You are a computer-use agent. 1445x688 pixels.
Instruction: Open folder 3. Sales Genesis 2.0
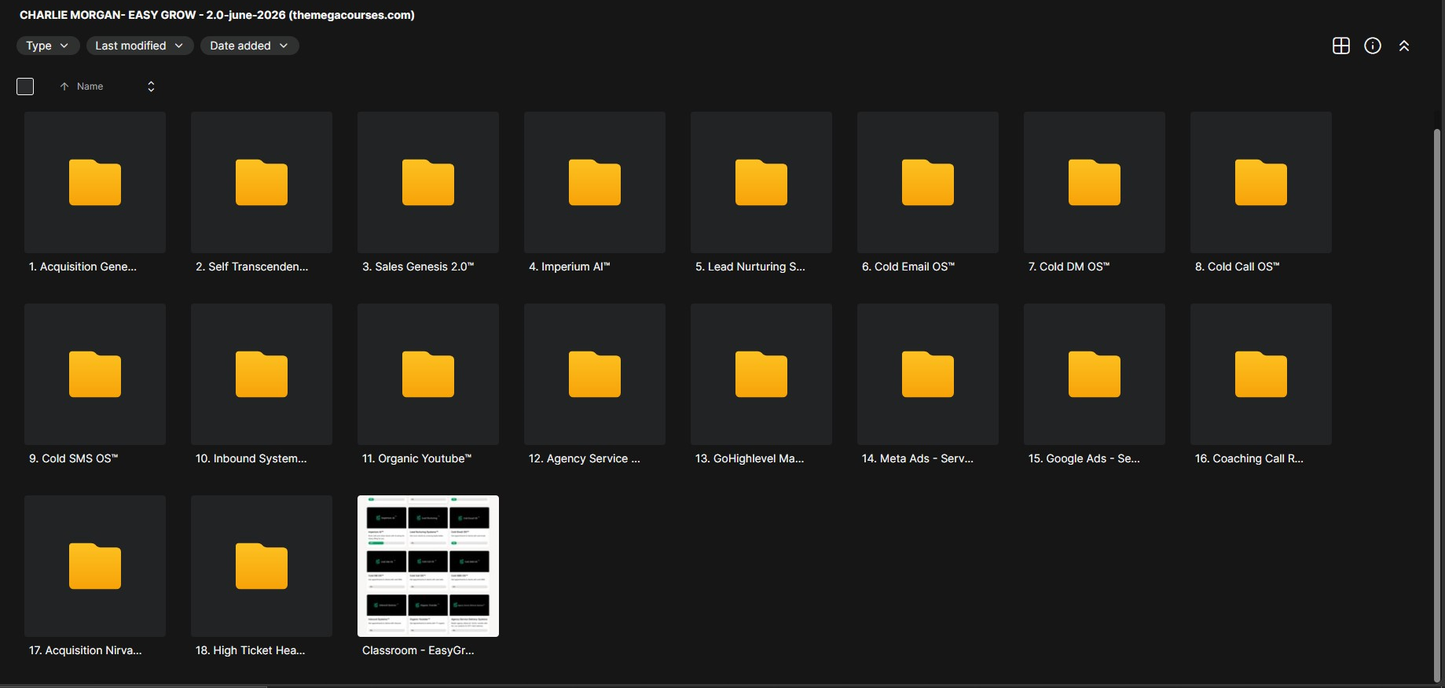[x=428, y=182]
